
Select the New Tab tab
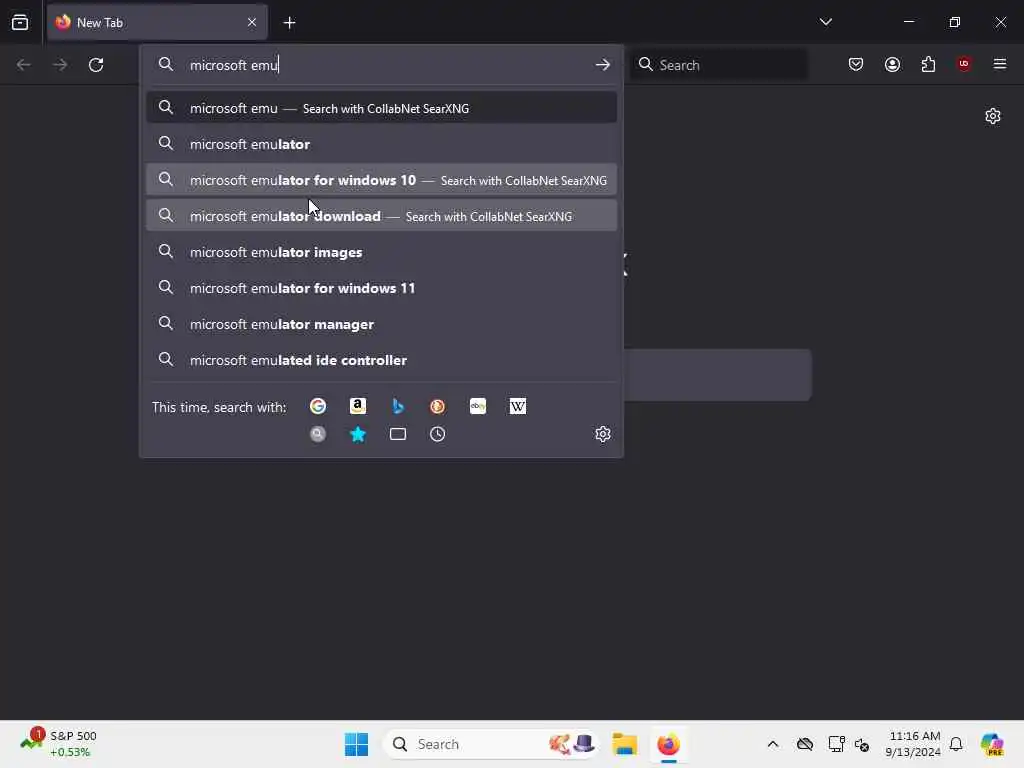(x=157, y=22)
